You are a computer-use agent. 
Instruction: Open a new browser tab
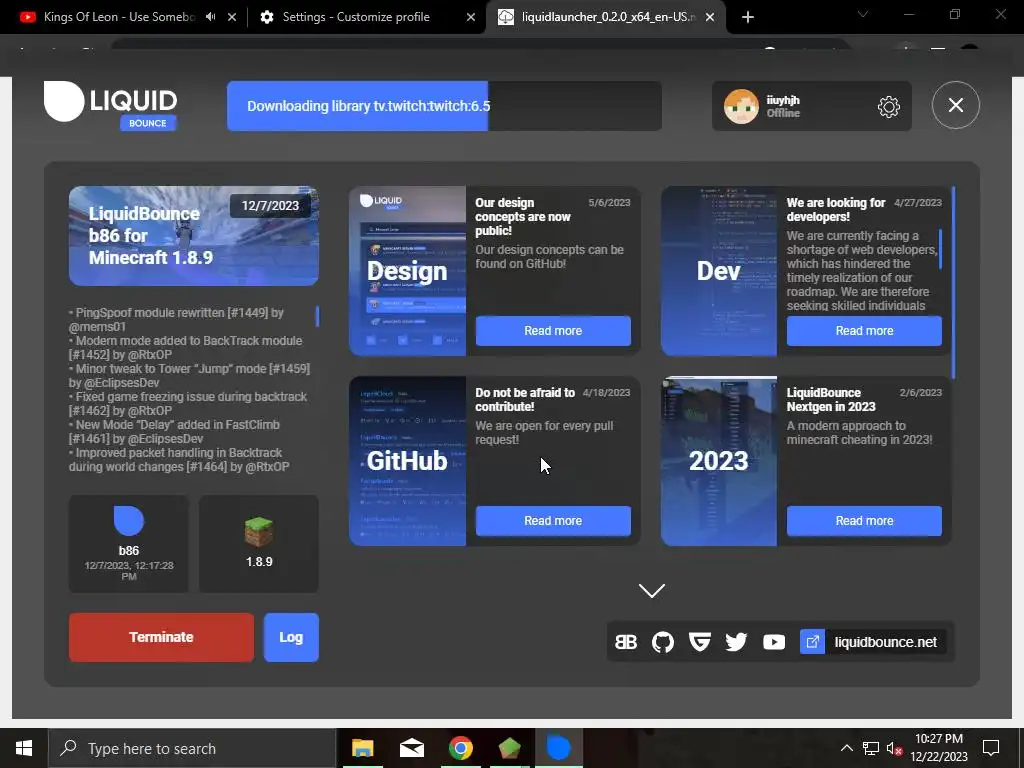click(748, 18)
